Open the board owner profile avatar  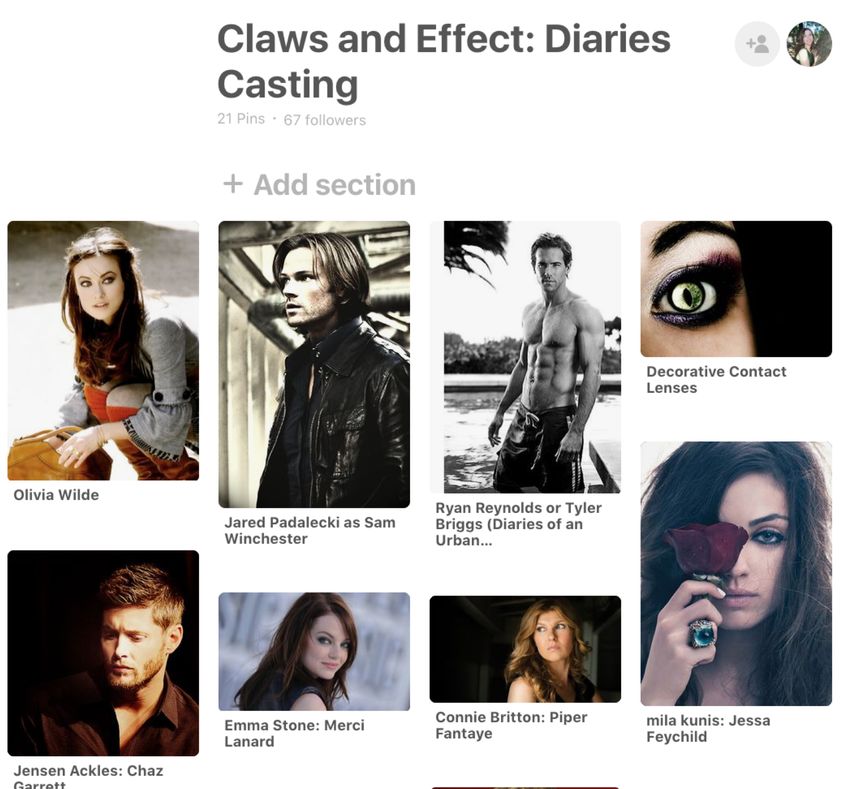pyautogui.click(x=809, y=44)
